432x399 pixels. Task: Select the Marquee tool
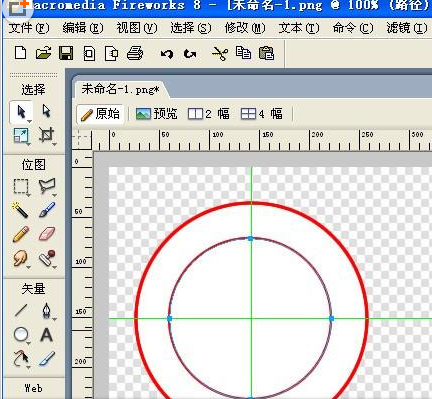coord(21,187)
